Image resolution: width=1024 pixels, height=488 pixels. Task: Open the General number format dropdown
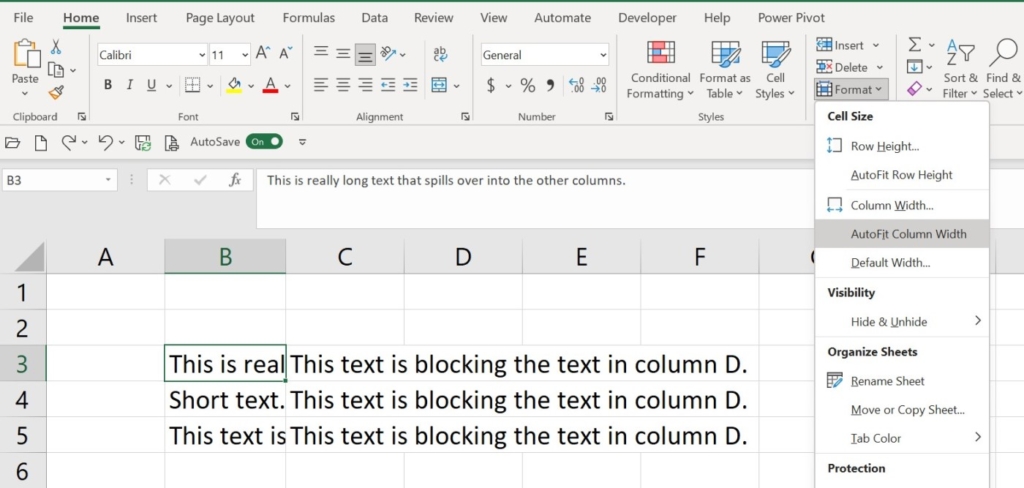603,55
